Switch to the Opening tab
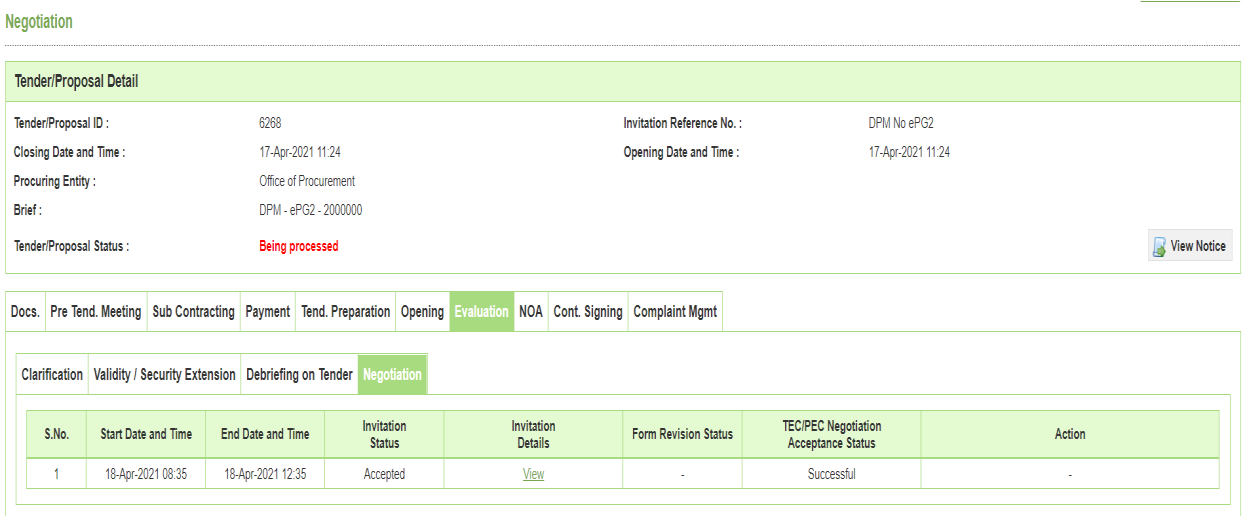The image size is (1245, 516). coord(422,312)
